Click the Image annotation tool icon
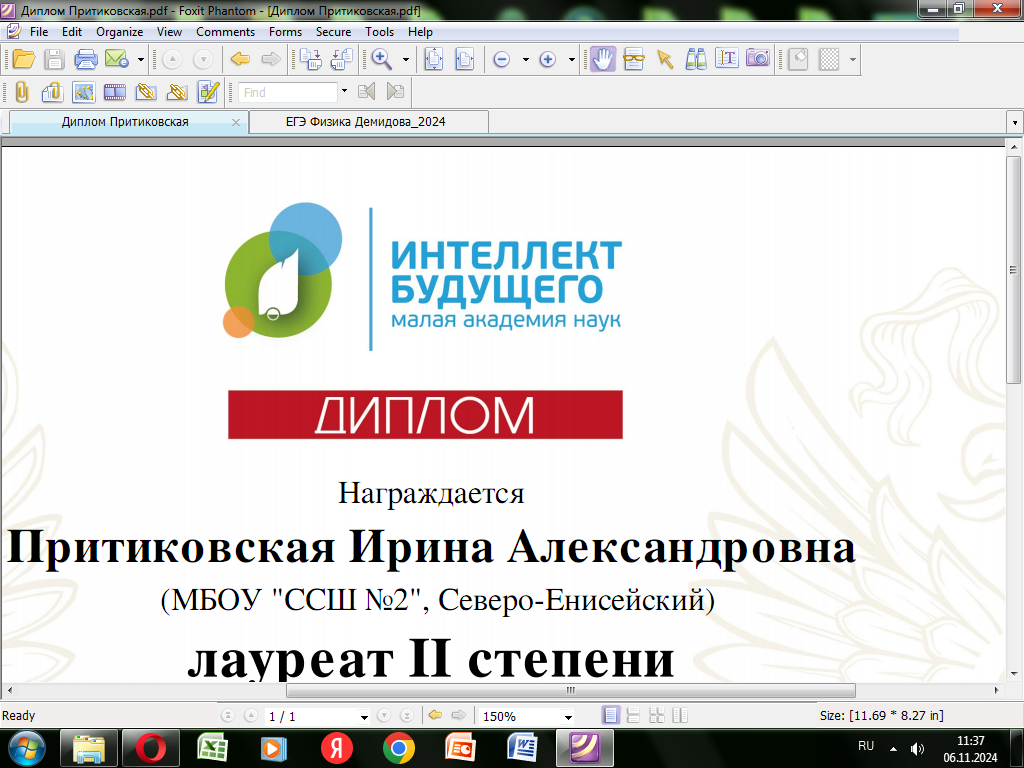The width and height of the screenshot is (1024, 768). point(84,92)
